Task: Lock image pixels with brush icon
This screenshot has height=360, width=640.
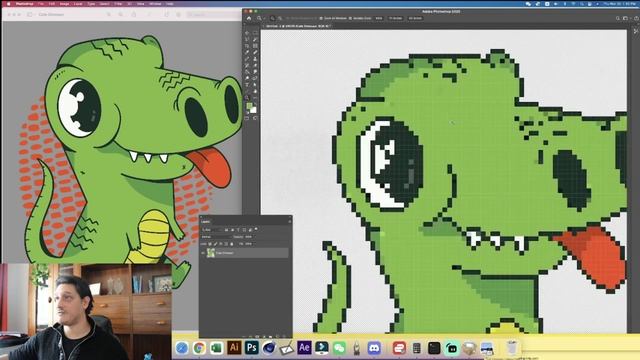Action: pyautogui.click(x=216, y=244)
